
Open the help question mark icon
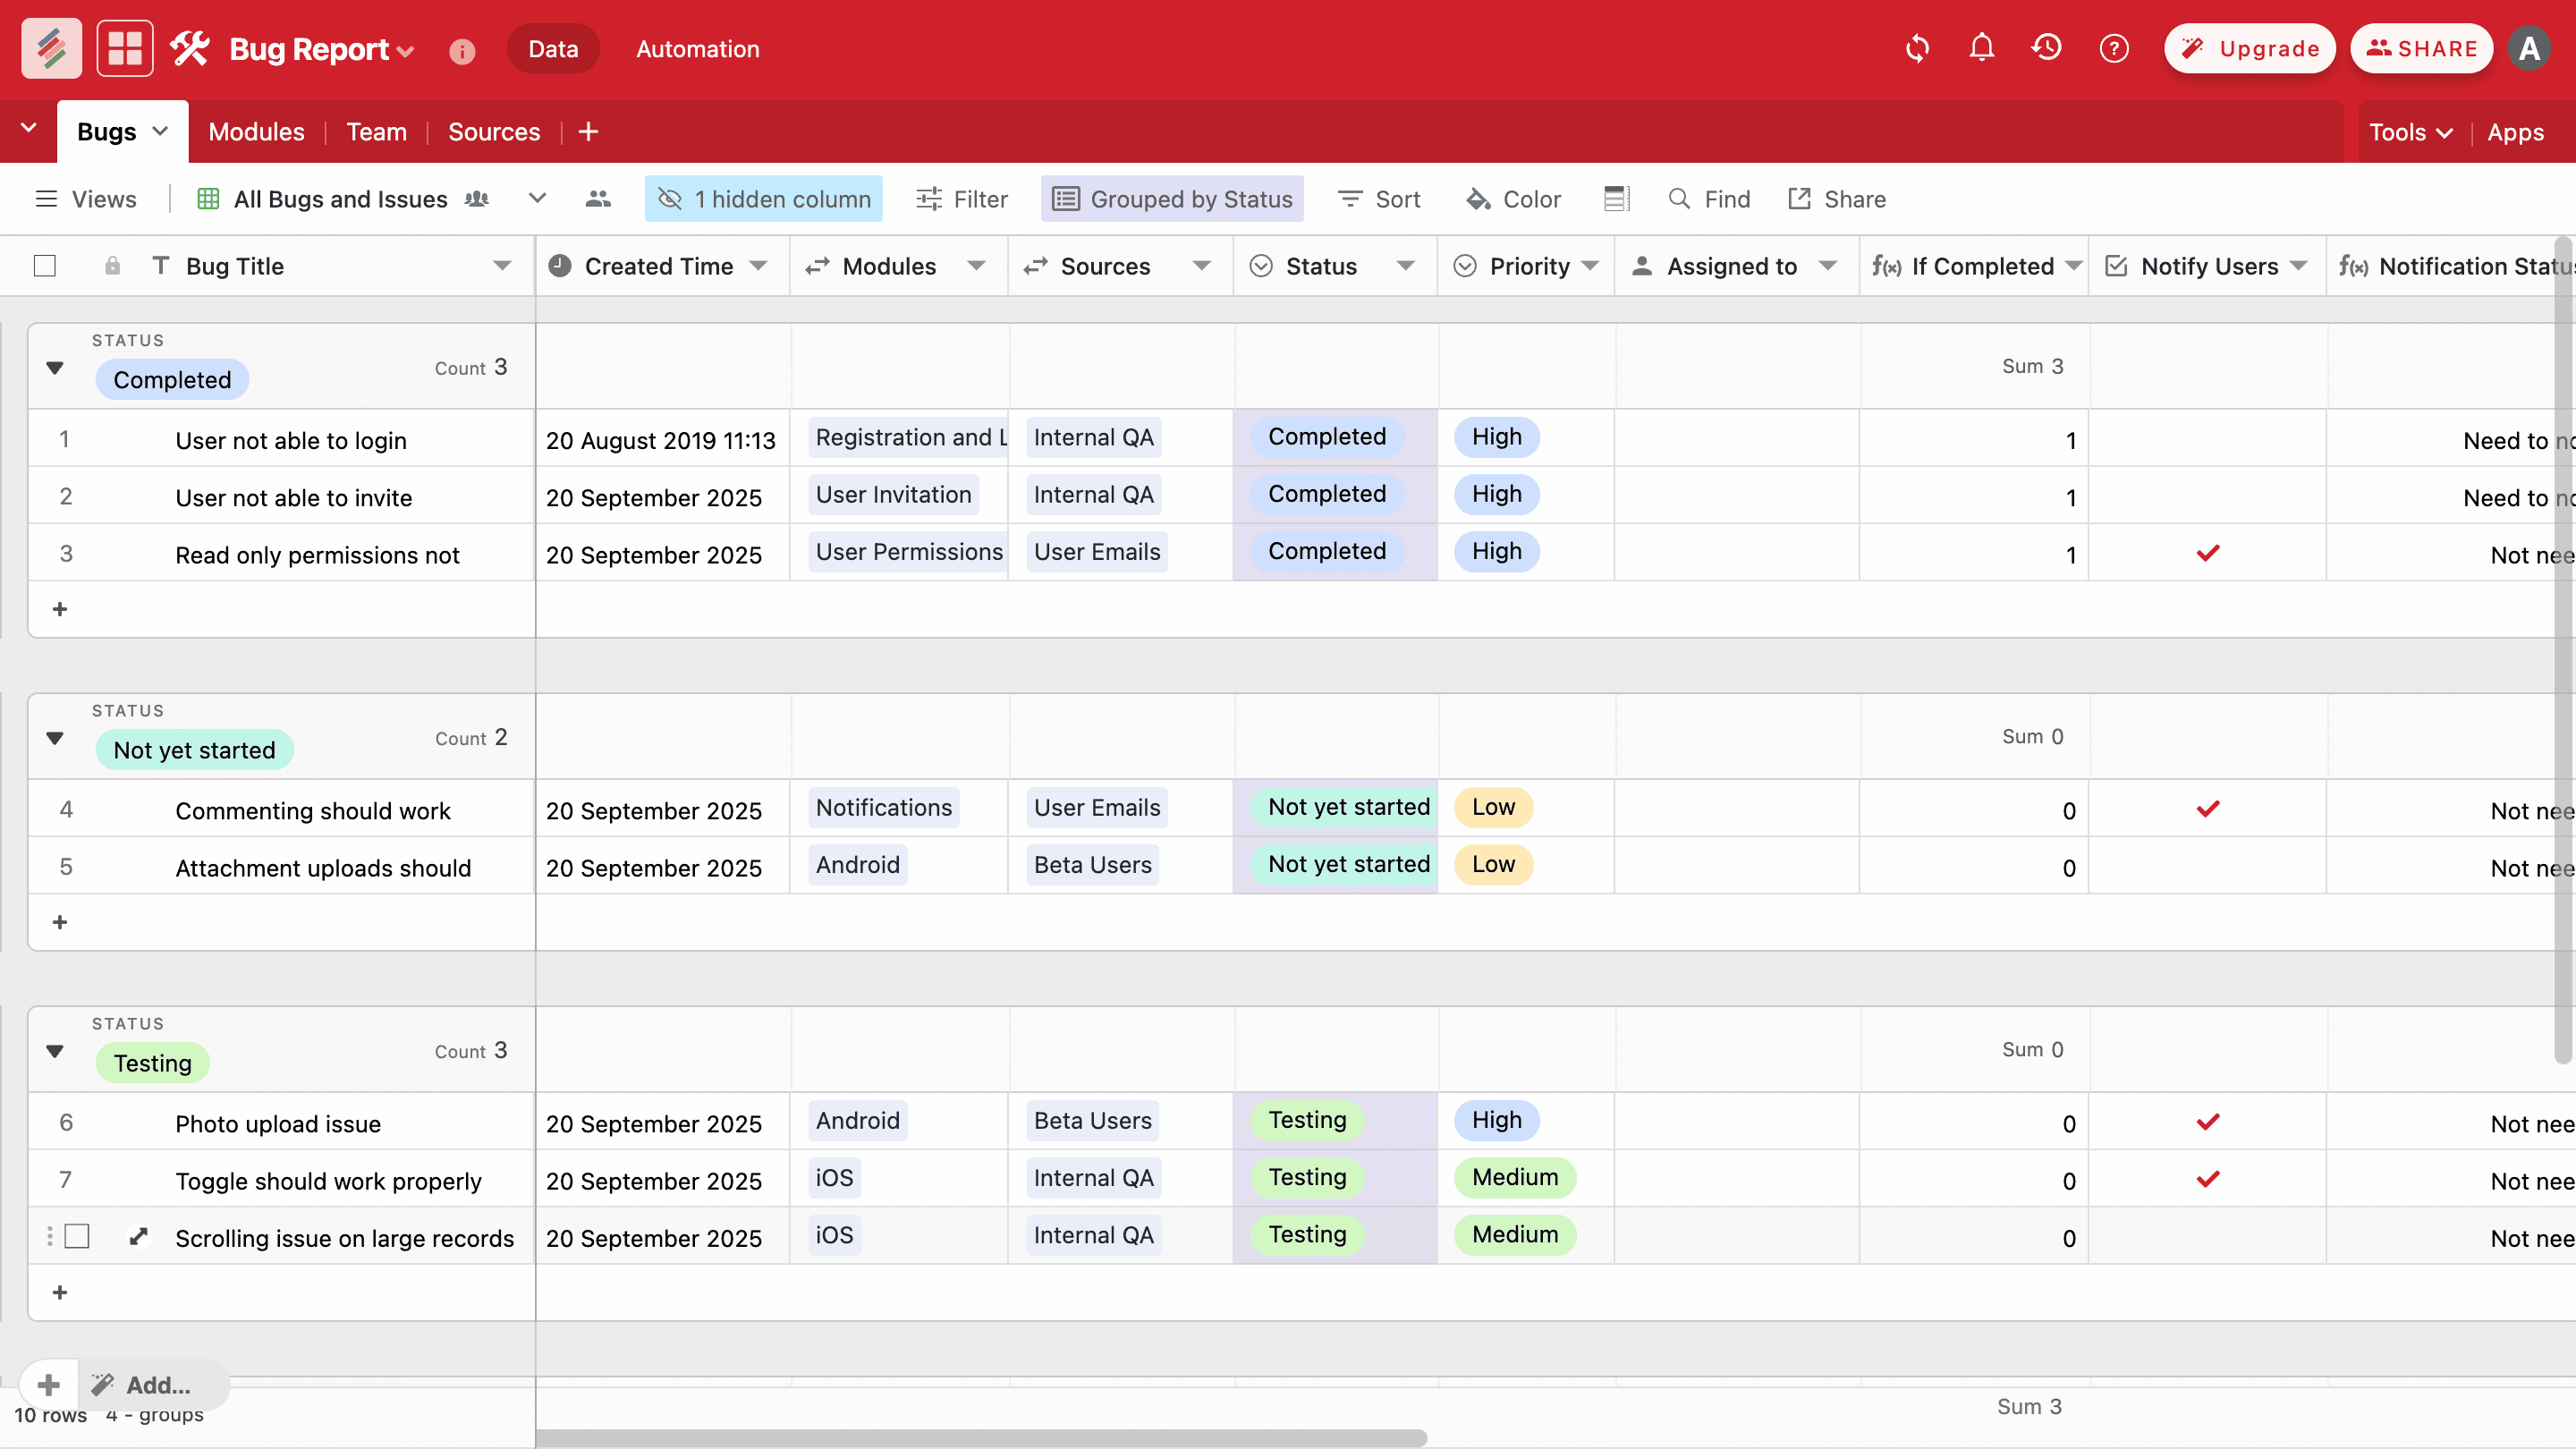click(x=2114, y=48)
